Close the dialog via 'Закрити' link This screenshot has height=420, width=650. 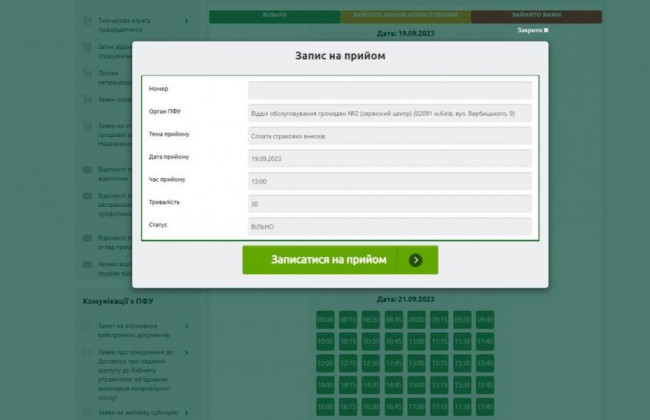(532, 31)
